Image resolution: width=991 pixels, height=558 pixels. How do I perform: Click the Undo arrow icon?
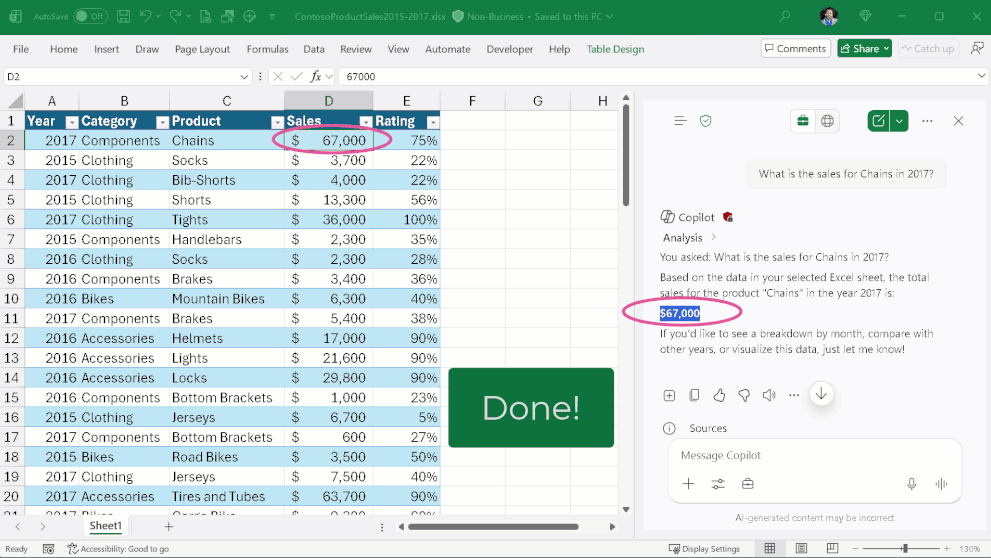pyautogui.click(x=145, y=16)
